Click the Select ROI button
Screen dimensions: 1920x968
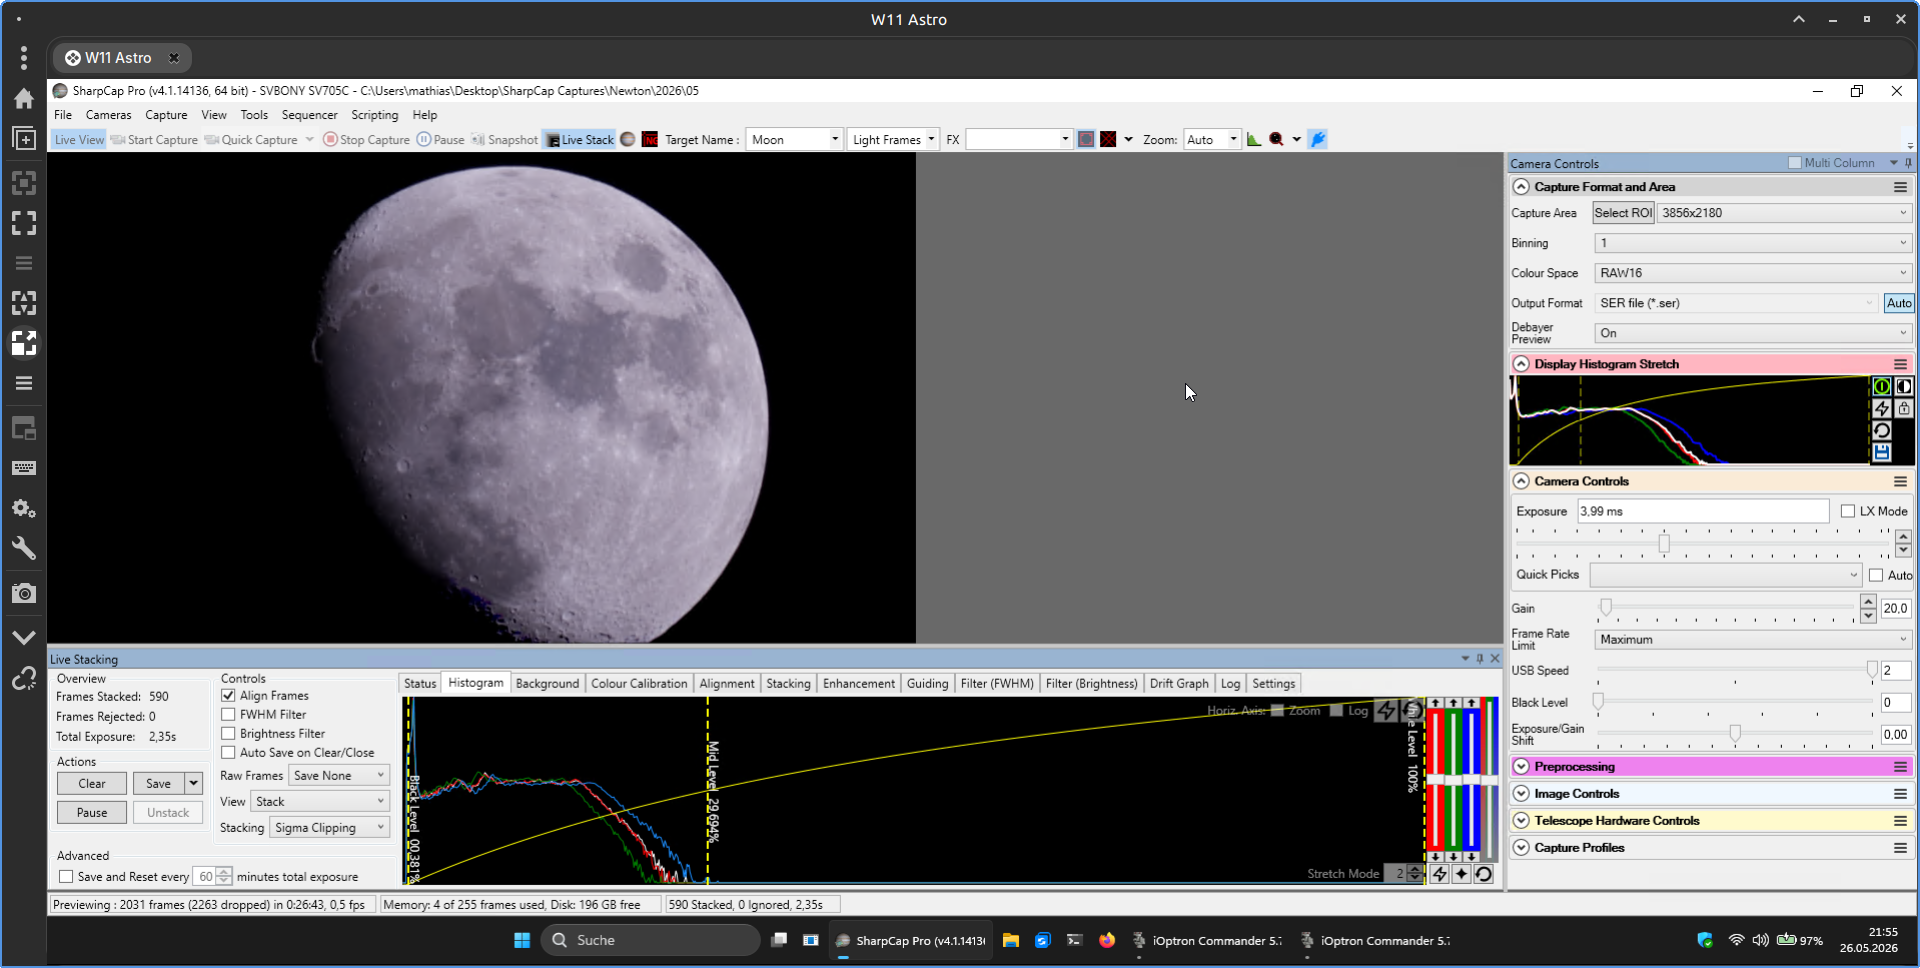[x=1623, y=213]
